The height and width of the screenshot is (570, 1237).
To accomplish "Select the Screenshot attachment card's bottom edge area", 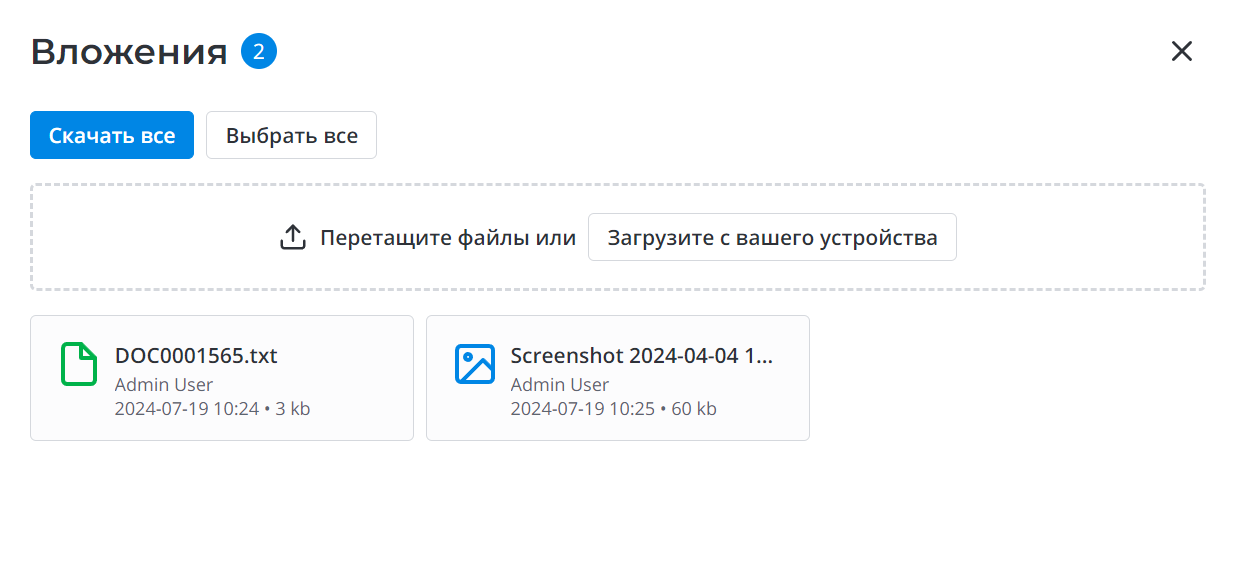I will (x=617, y=430).
